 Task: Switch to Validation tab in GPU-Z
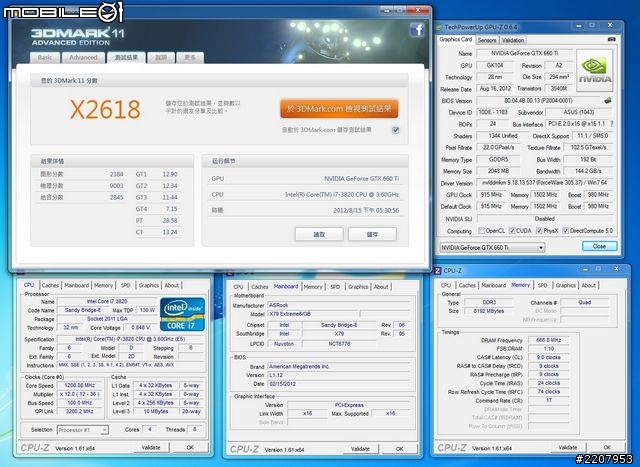[513, 40]
